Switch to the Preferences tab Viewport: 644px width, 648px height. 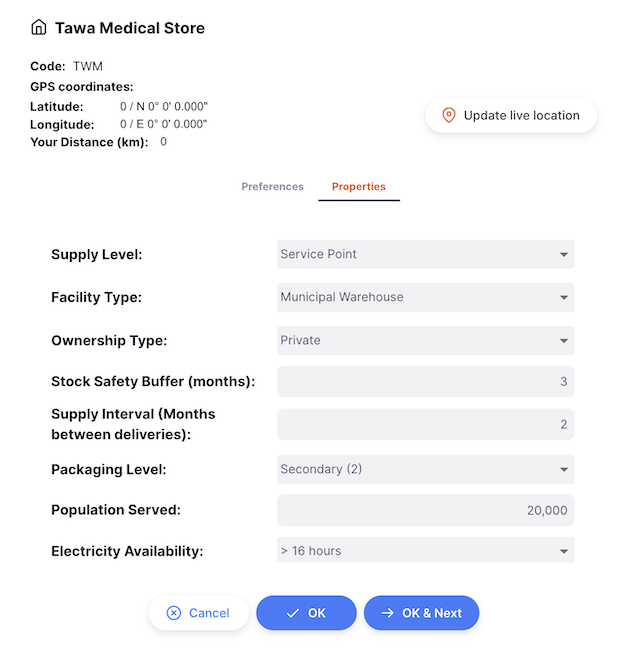272,187
